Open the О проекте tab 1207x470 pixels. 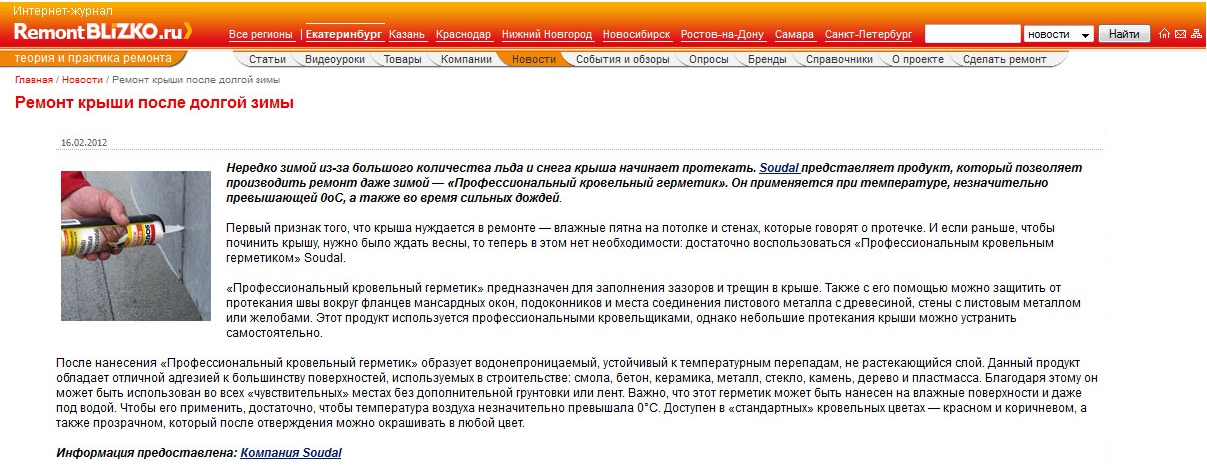click(917, 59)
